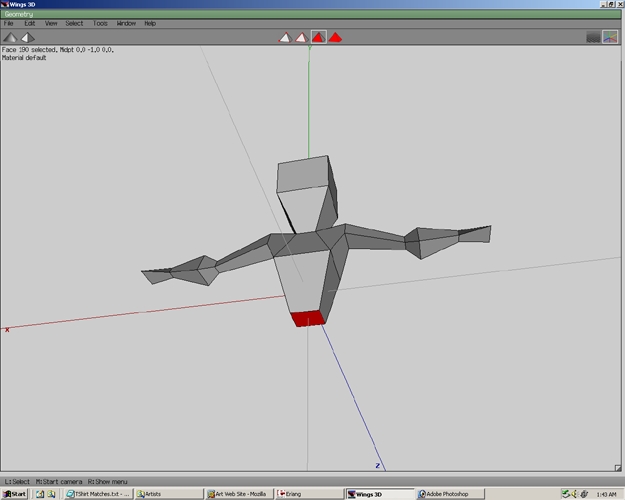
Task: Switch to Adobe Photoshop taskbar button
Action: (450, 494)
